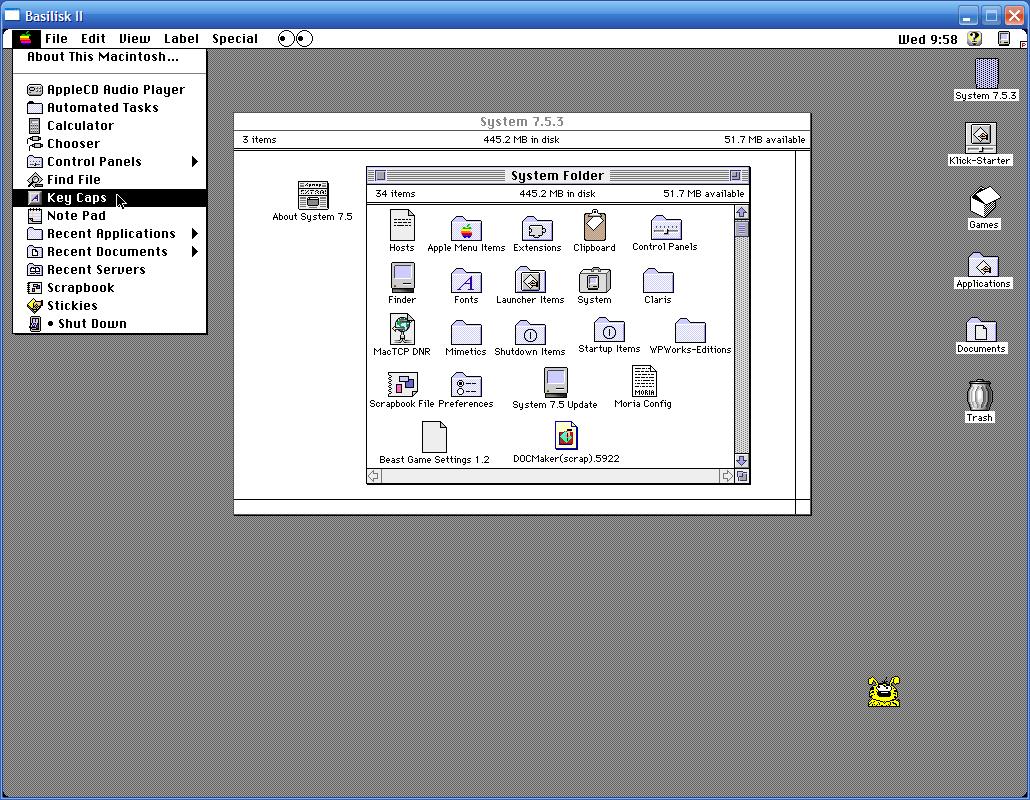Click the eyes icon in menu bar

[295, 39]
